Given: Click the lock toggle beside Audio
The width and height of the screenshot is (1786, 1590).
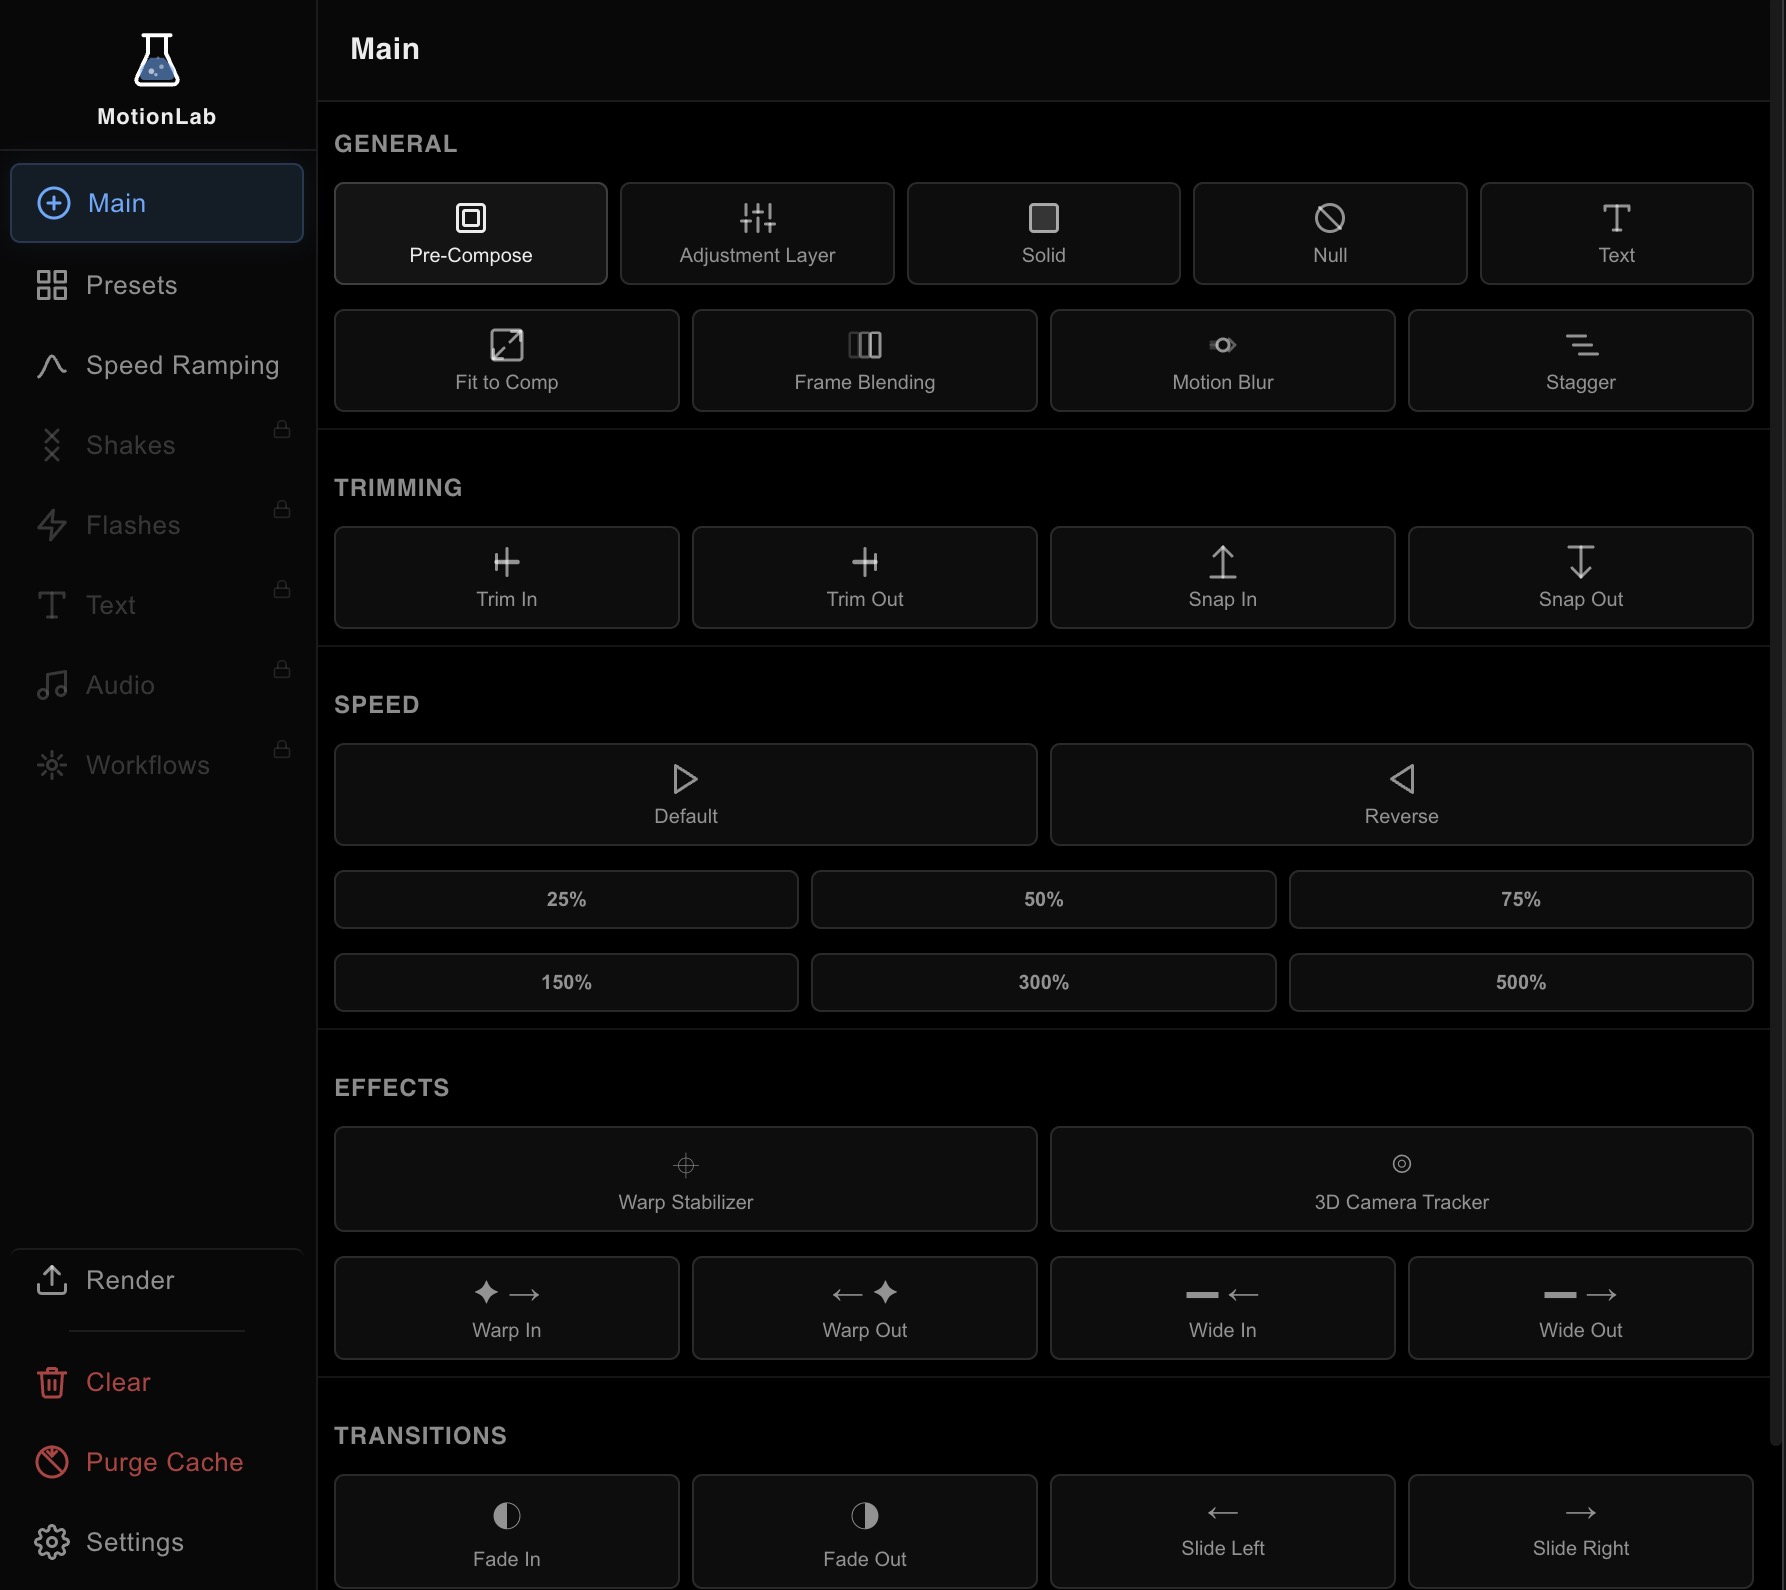Looking at the screenshot, I should [x=282, y=670].
